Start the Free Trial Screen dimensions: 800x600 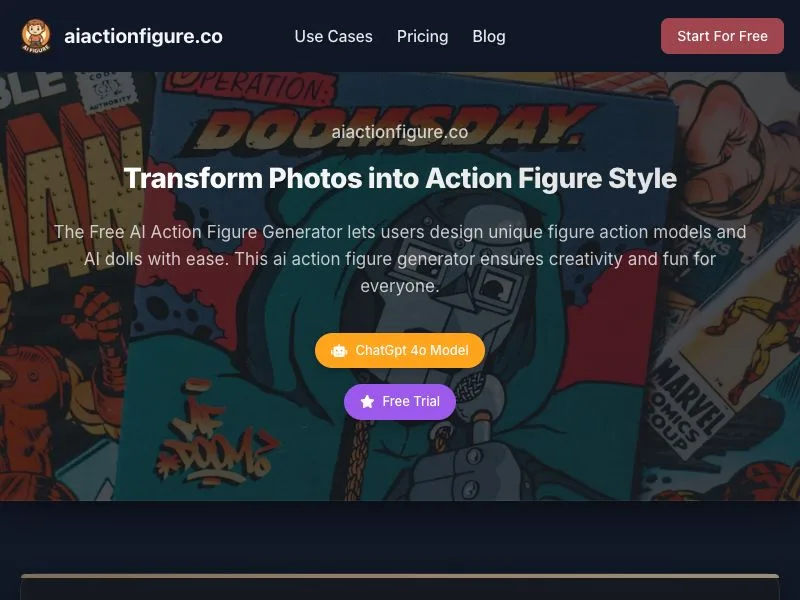click(399, 402)
